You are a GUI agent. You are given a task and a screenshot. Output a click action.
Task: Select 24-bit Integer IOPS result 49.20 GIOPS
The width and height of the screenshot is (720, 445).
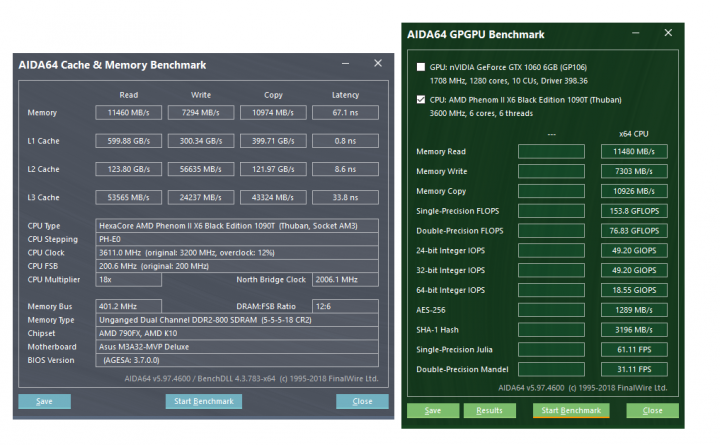pyautogui.click(x=634, y=250)
